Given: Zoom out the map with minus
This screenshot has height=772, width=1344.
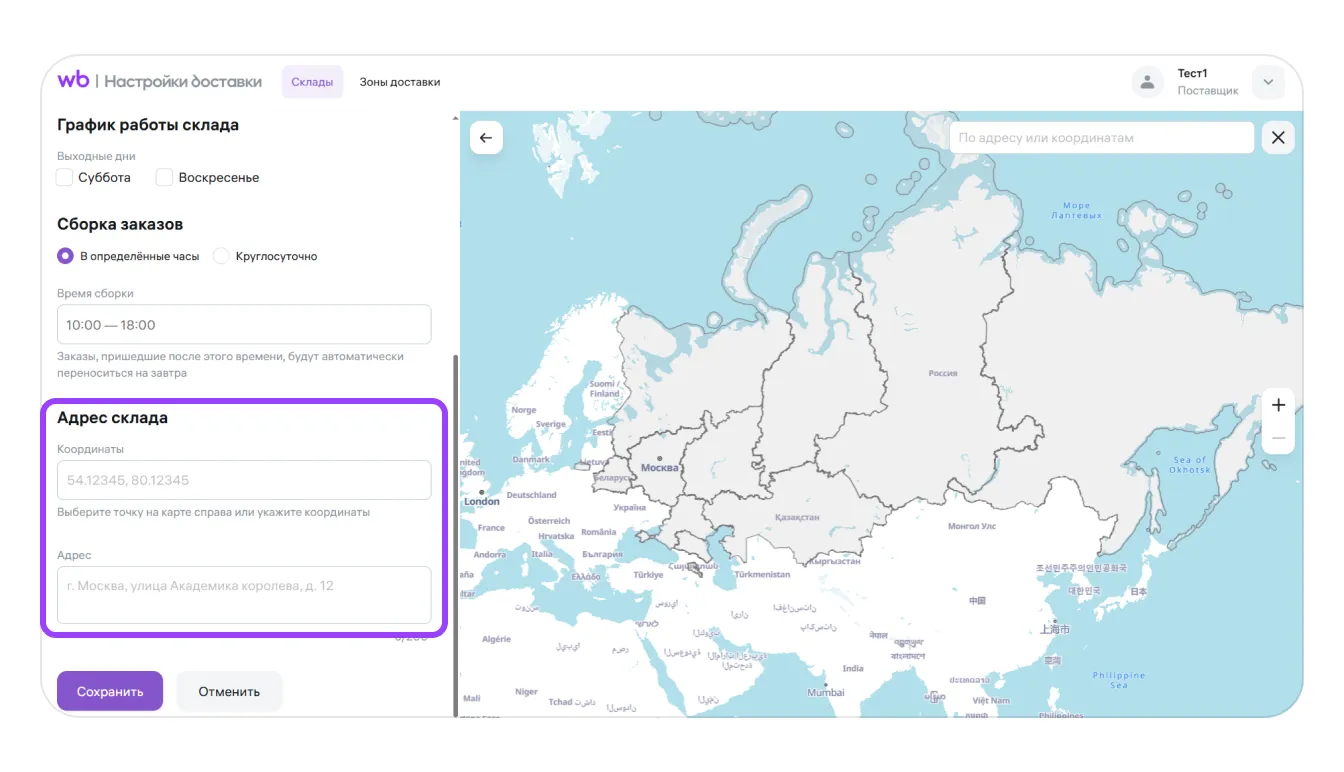Looking at the screenshot, I should pos(1278,438).
